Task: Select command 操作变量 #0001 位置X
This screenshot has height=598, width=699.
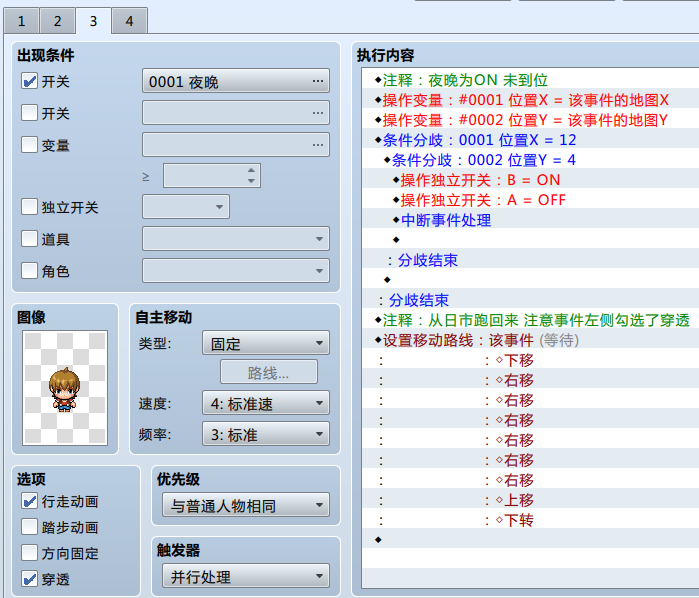Action: (530, 100)
